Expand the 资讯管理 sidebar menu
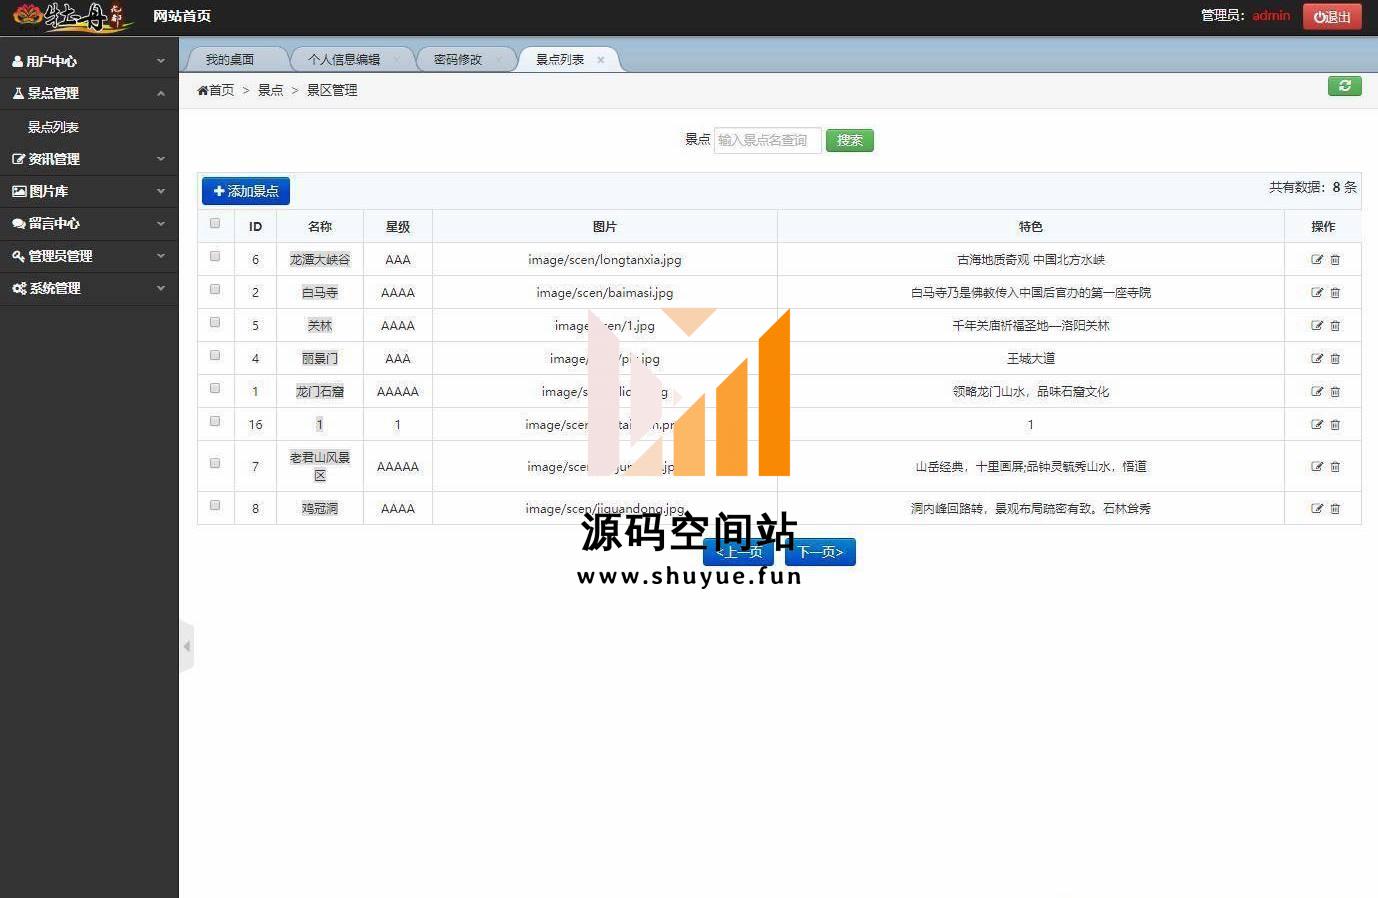The height and width of the screenshot is (898, 1378). pyautogui.click(x=89, y=159)
